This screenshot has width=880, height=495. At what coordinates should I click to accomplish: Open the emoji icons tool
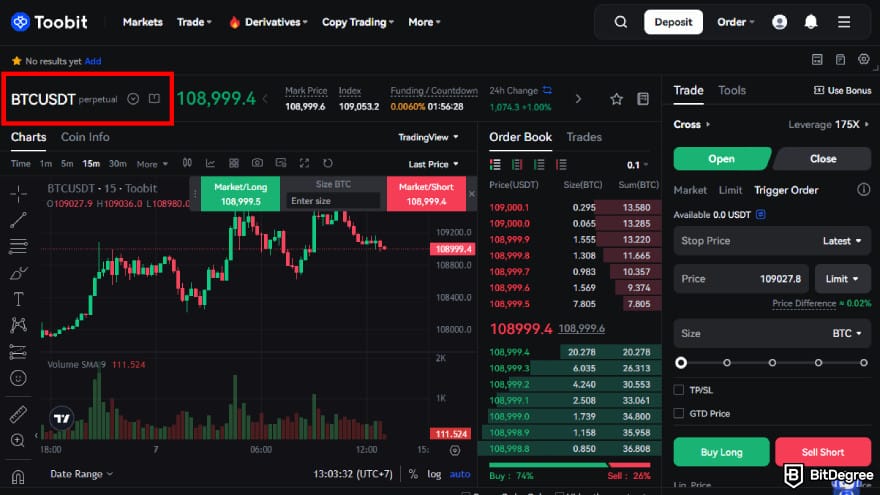pyautogui.click(x=19, y=378)
